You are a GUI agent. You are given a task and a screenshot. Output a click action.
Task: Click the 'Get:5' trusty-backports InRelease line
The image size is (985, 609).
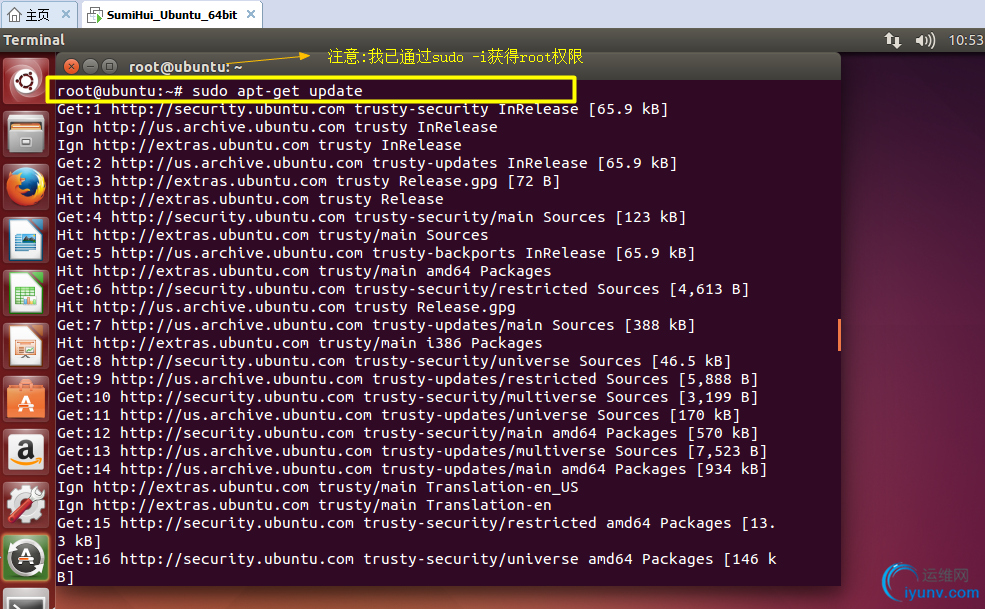376,253
